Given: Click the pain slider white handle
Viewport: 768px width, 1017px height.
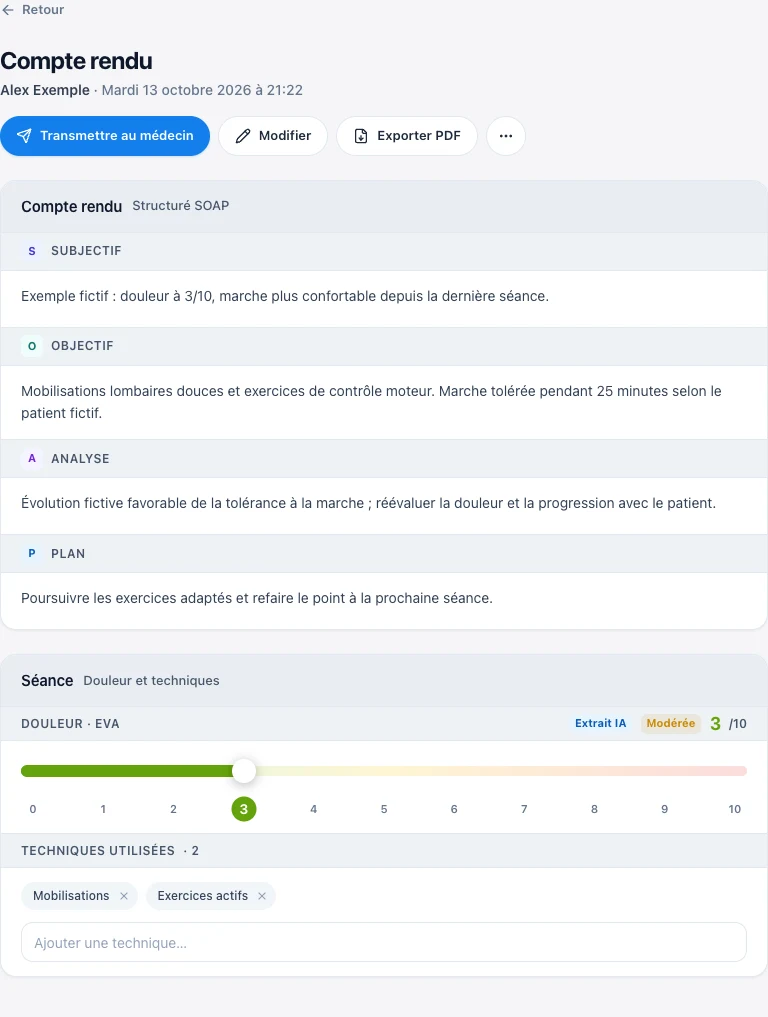Looking at the screenshot, I should (x=244, y=771).
